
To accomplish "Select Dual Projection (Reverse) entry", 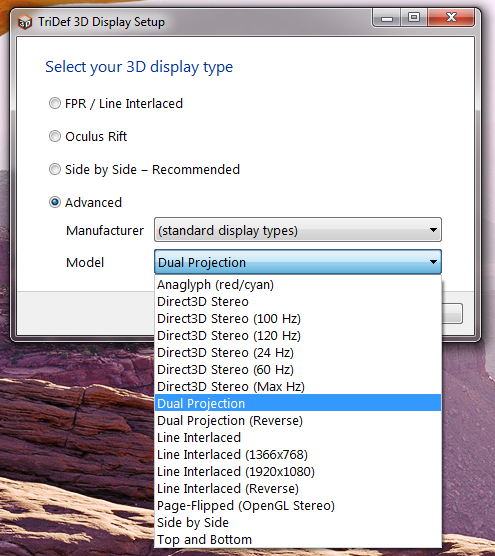I will point(298,421).
